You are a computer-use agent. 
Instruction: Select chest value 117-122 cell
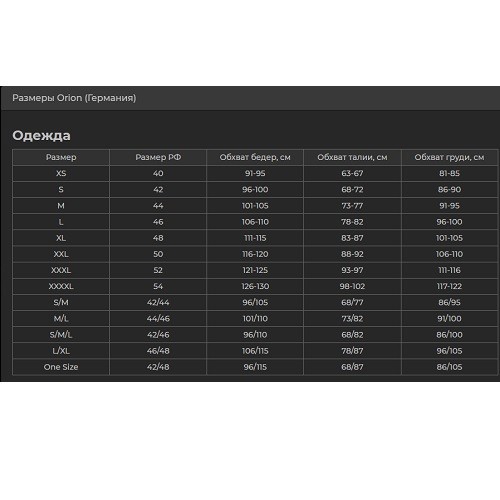pos(449,286)
